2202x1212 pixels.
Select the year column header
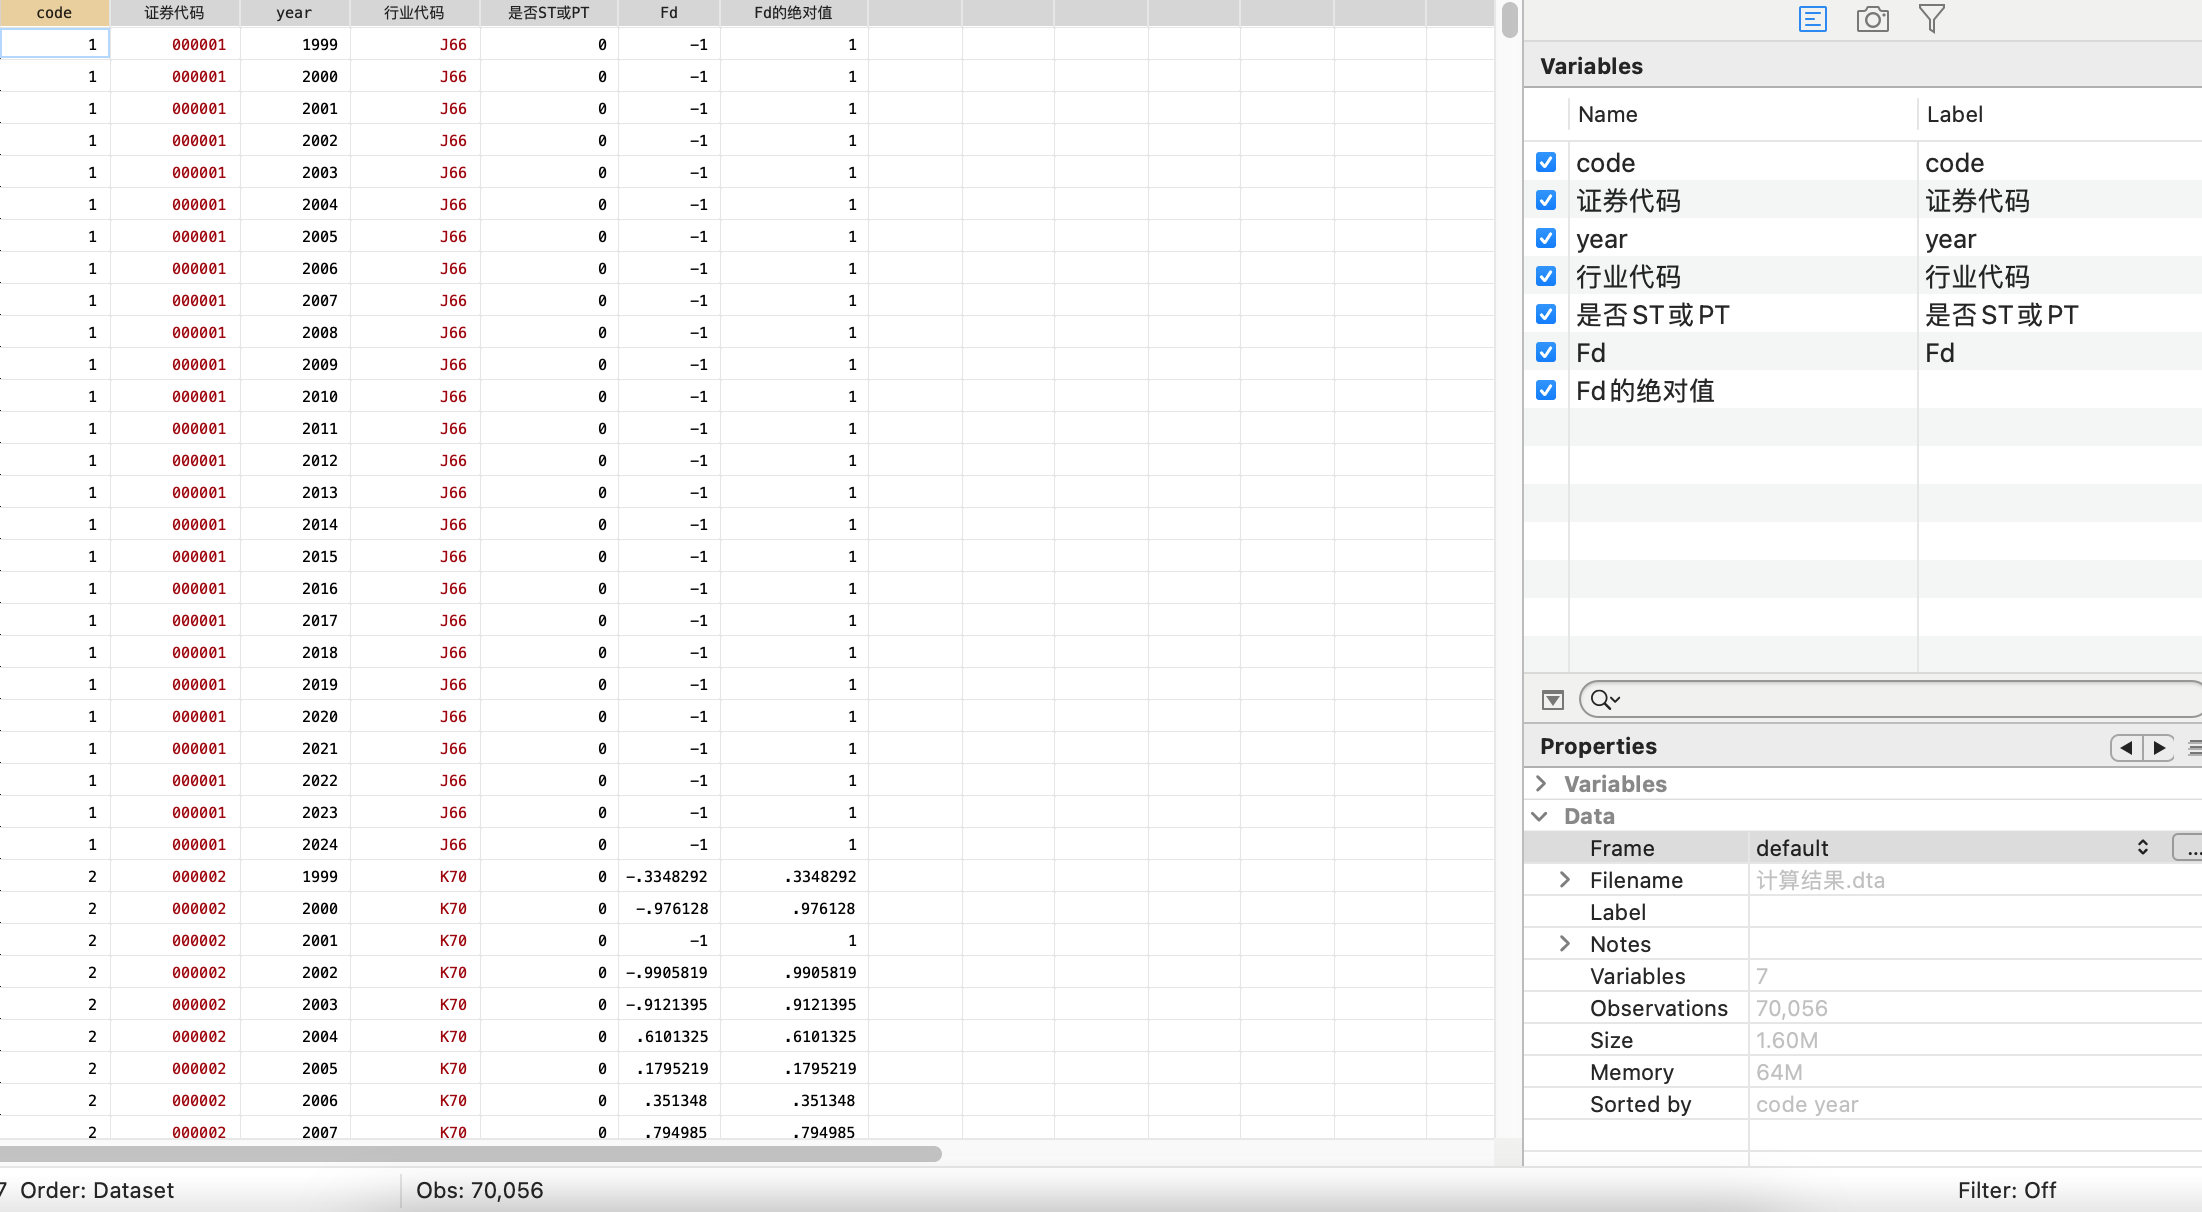(x=294, y=13)
